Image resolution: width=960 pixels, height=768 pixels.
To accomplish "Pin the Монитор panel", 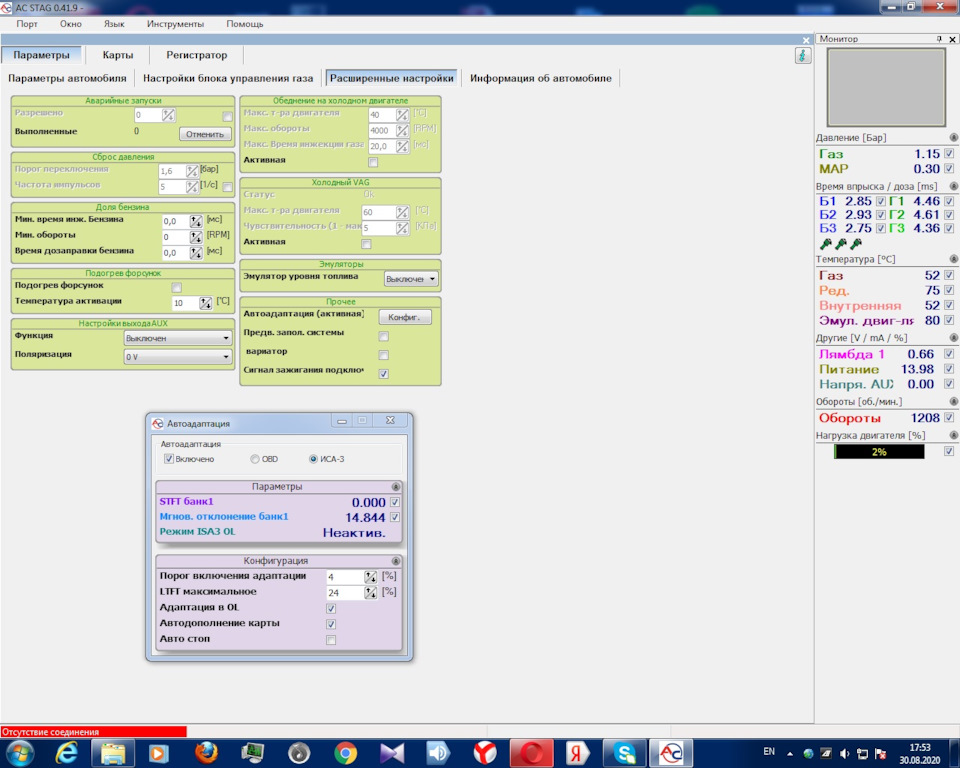I will pyautogui.click(x=939, y=39).
